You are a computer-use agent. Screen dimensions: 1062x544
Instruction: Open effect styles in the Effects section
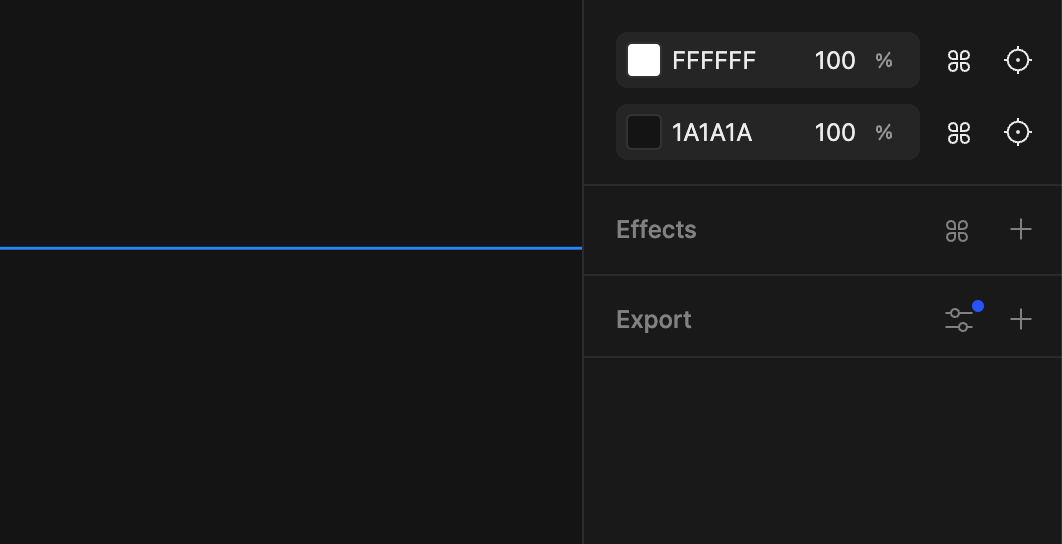tap(957, 231)
